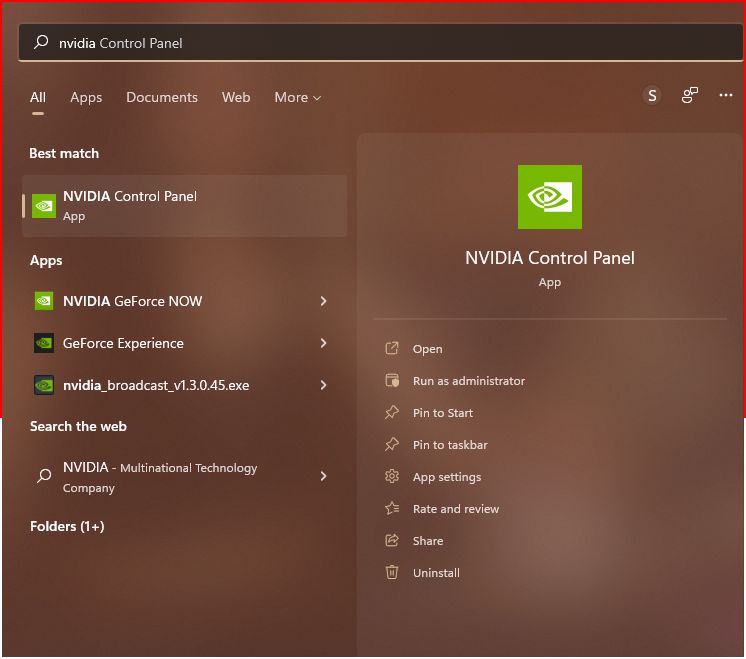Open the three-dot more options menu

pyautogui.click(x=726, y=96)
